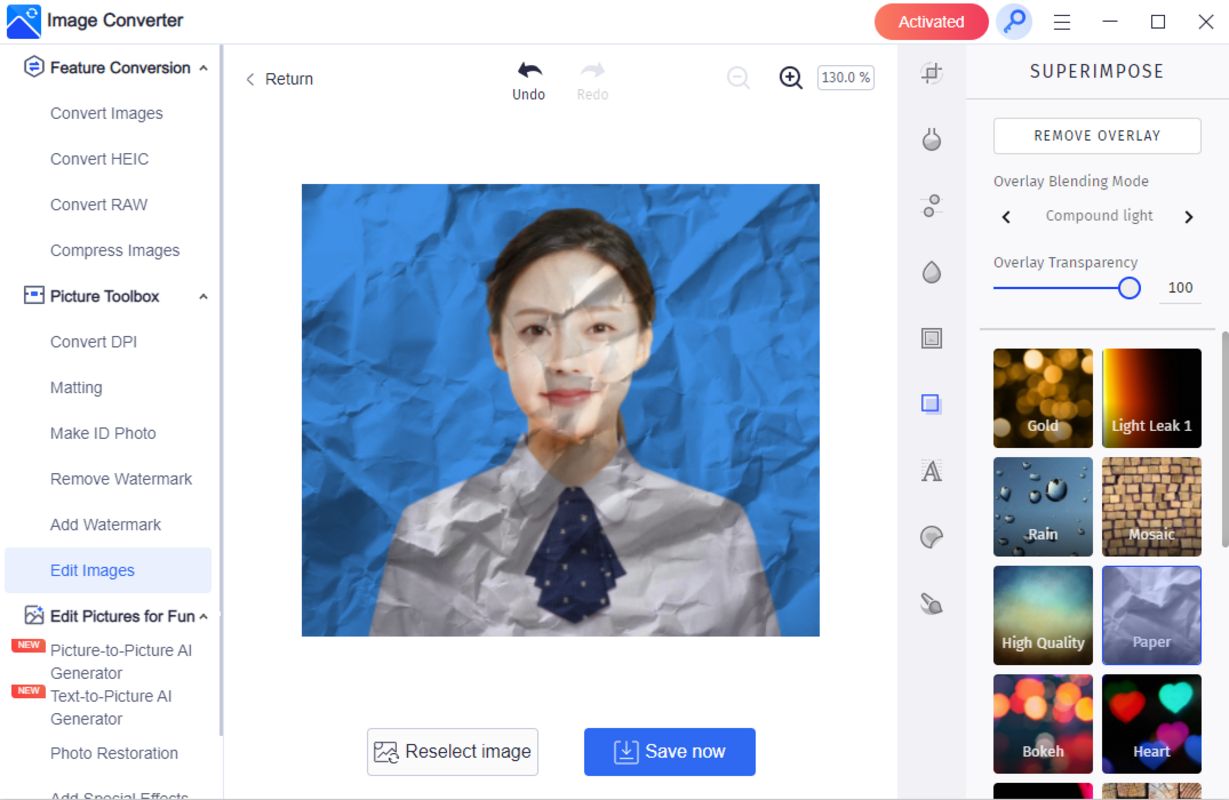Click the Save now button
Image resolution: width=1229 pixels, height=800 pixels.
click(670, 752)
